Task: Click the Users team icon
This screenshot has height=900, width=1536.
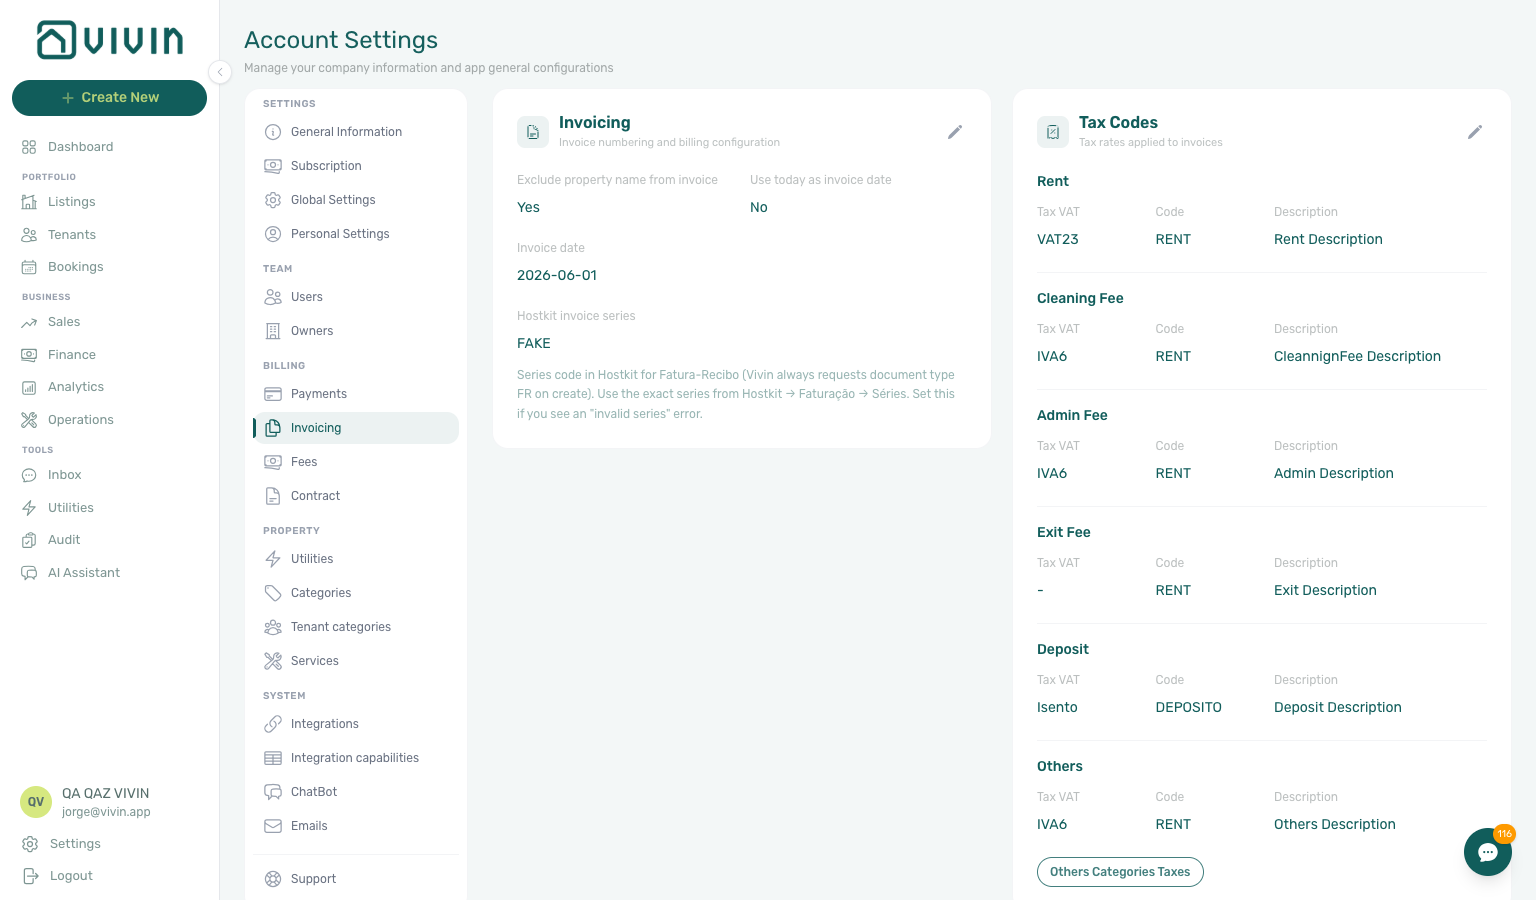Action: [x=273, y=297]
